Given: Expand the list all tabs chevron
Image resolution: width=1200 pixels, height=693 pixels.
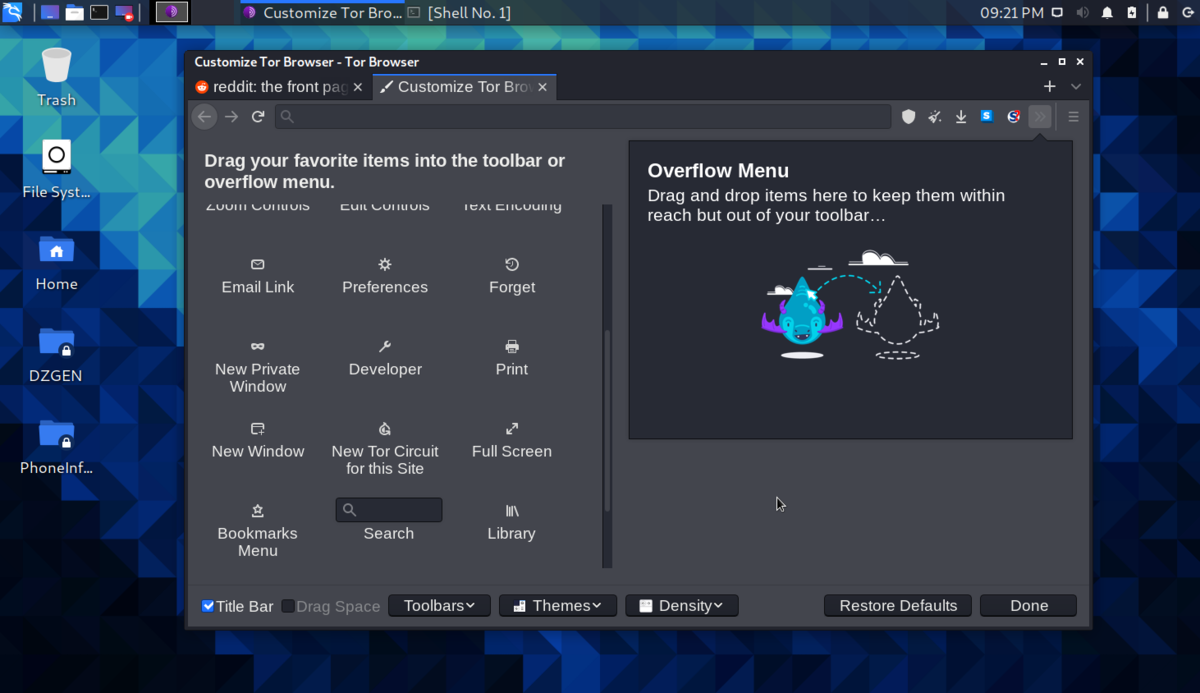Looking at the screenshot, I should pos(1076,87).
